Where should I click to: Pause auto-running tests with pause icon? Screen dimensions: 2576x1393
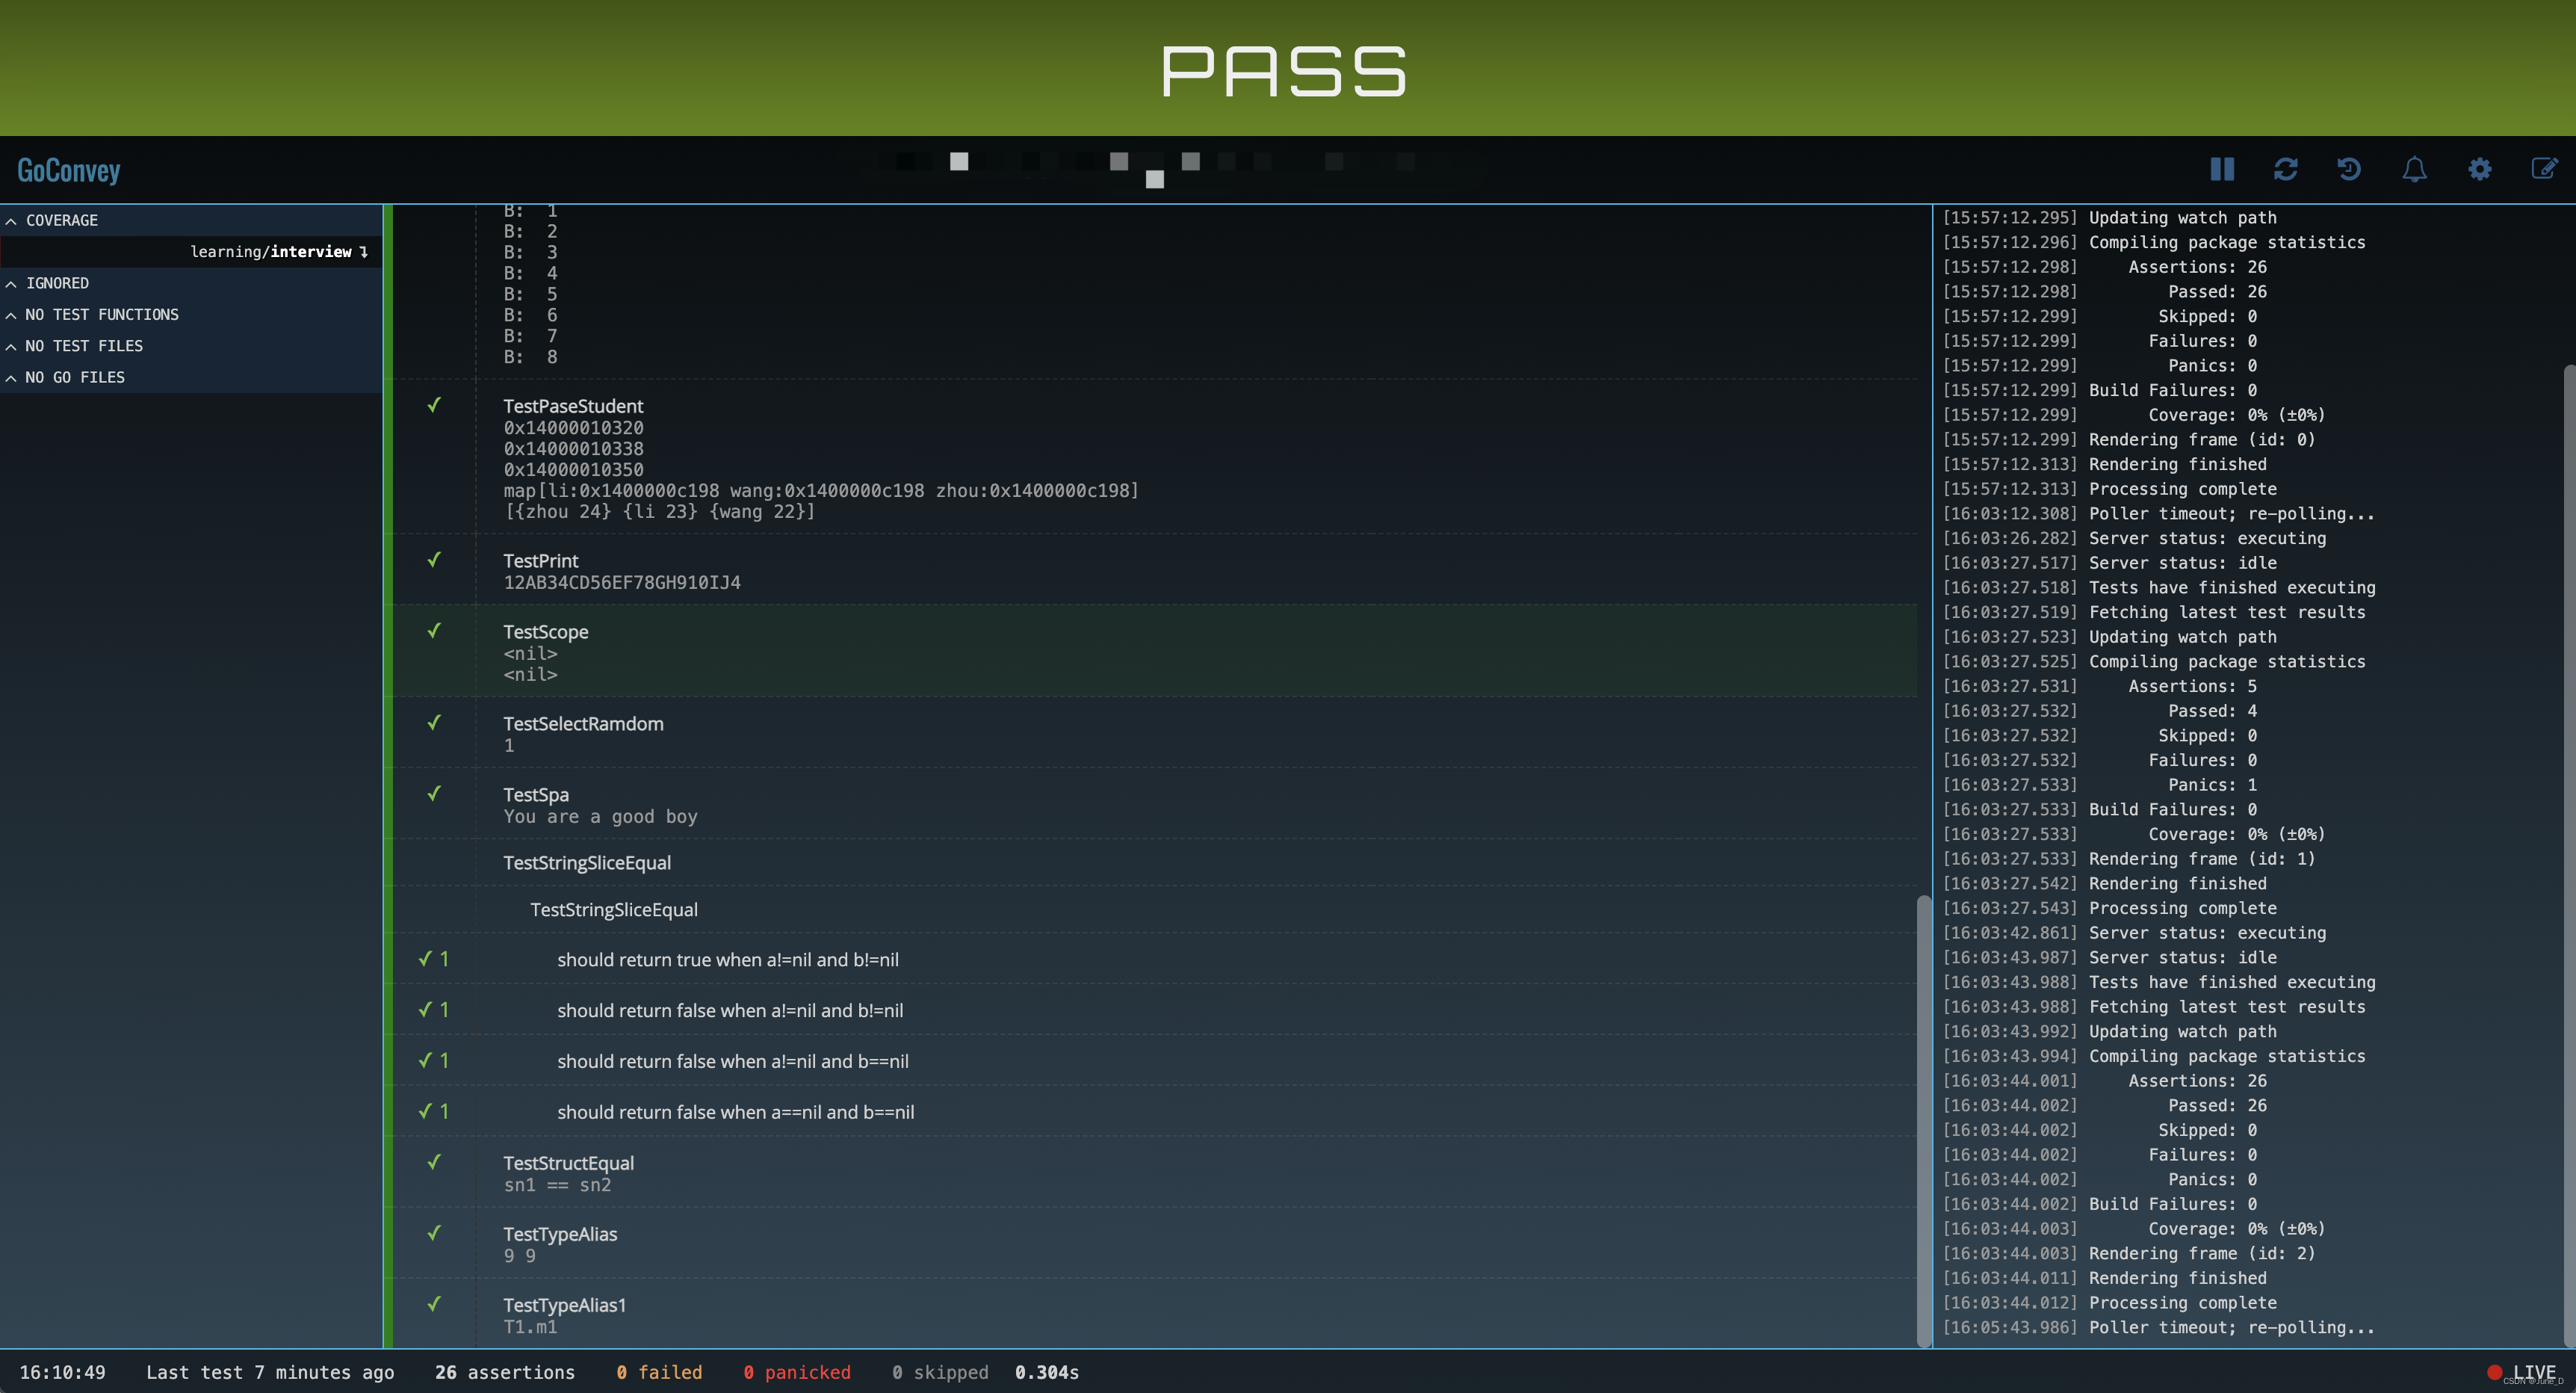click(x=2221, y=169)
